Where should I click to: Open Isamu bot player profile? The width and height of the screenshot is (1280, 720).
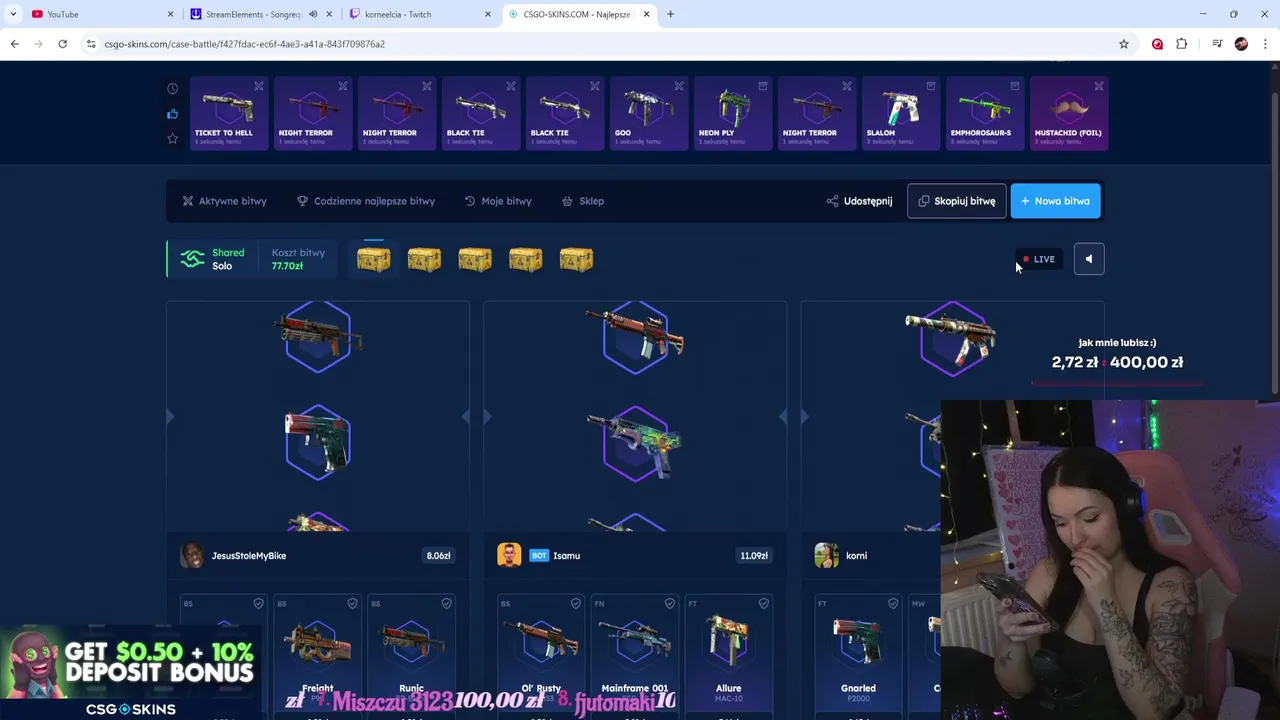tap(566, 556)
